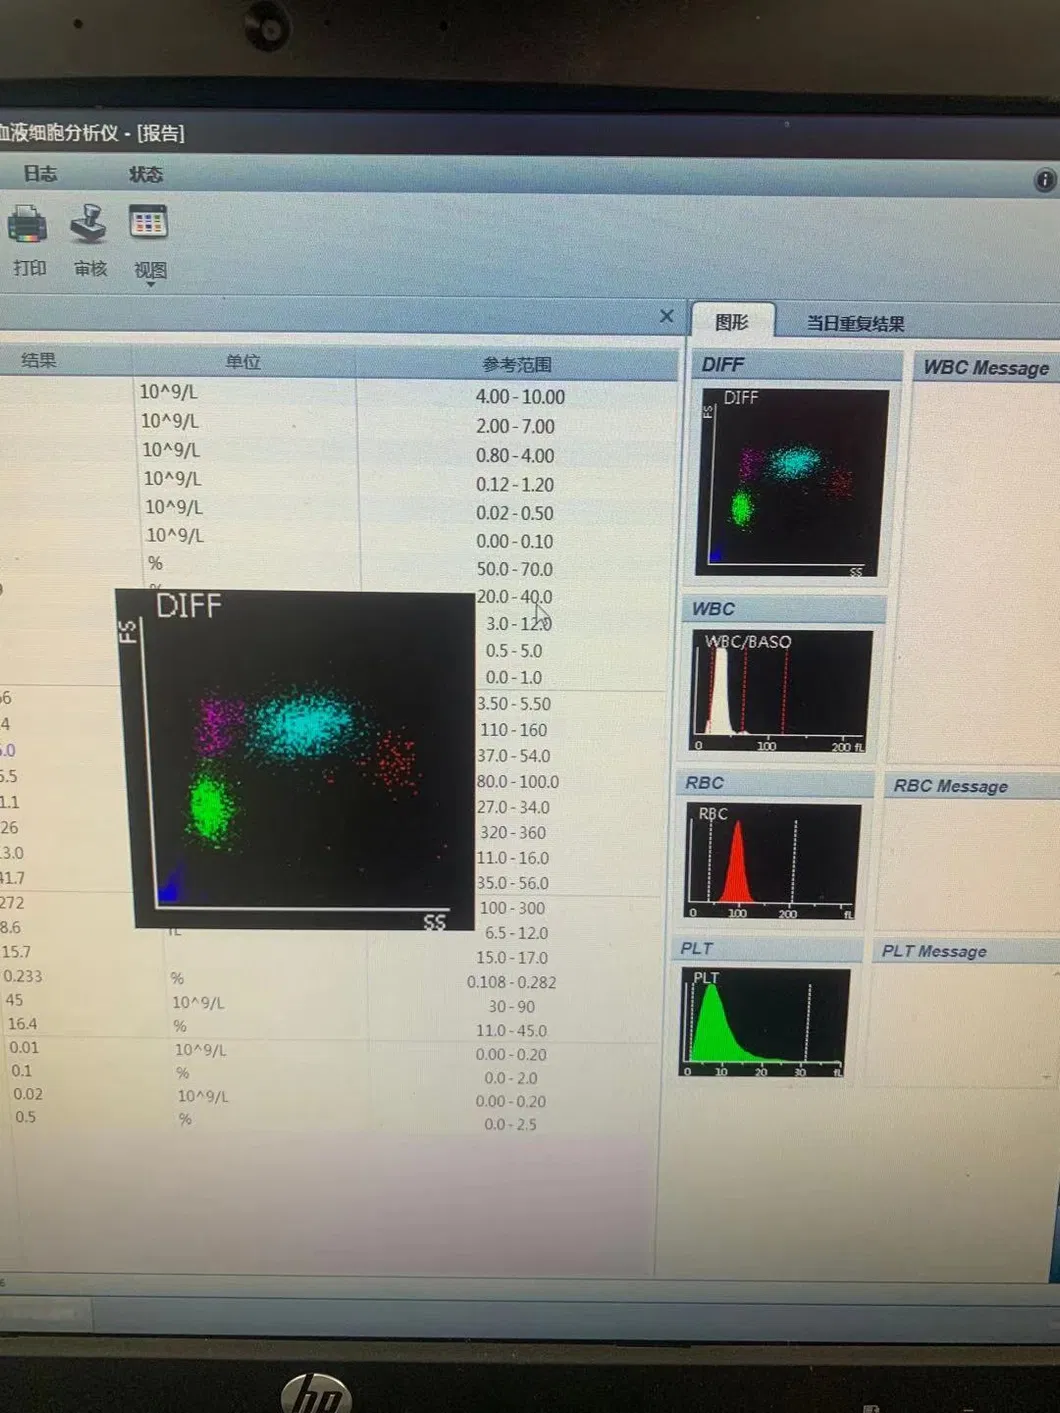Close the results panel with the X
Viewport: 1060px width, 1413px height.
(x=667, y=316)
